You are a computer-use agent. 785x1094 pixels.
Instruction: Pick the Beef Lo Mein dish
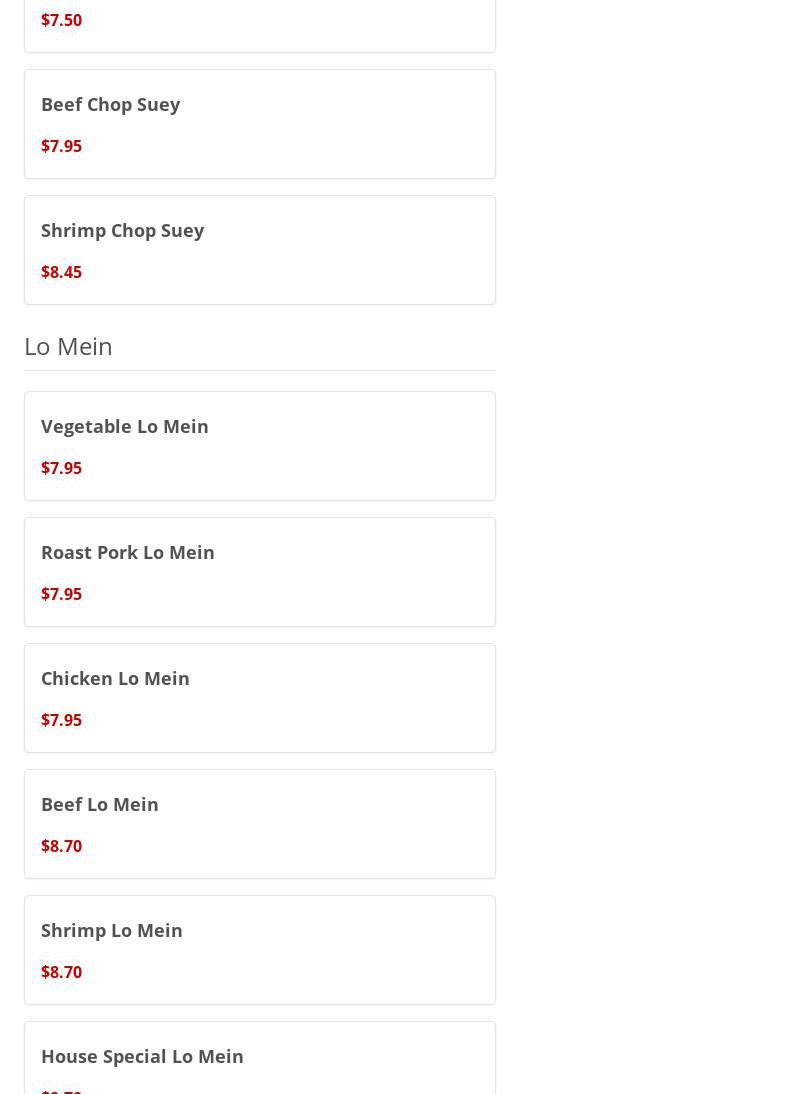99,804
